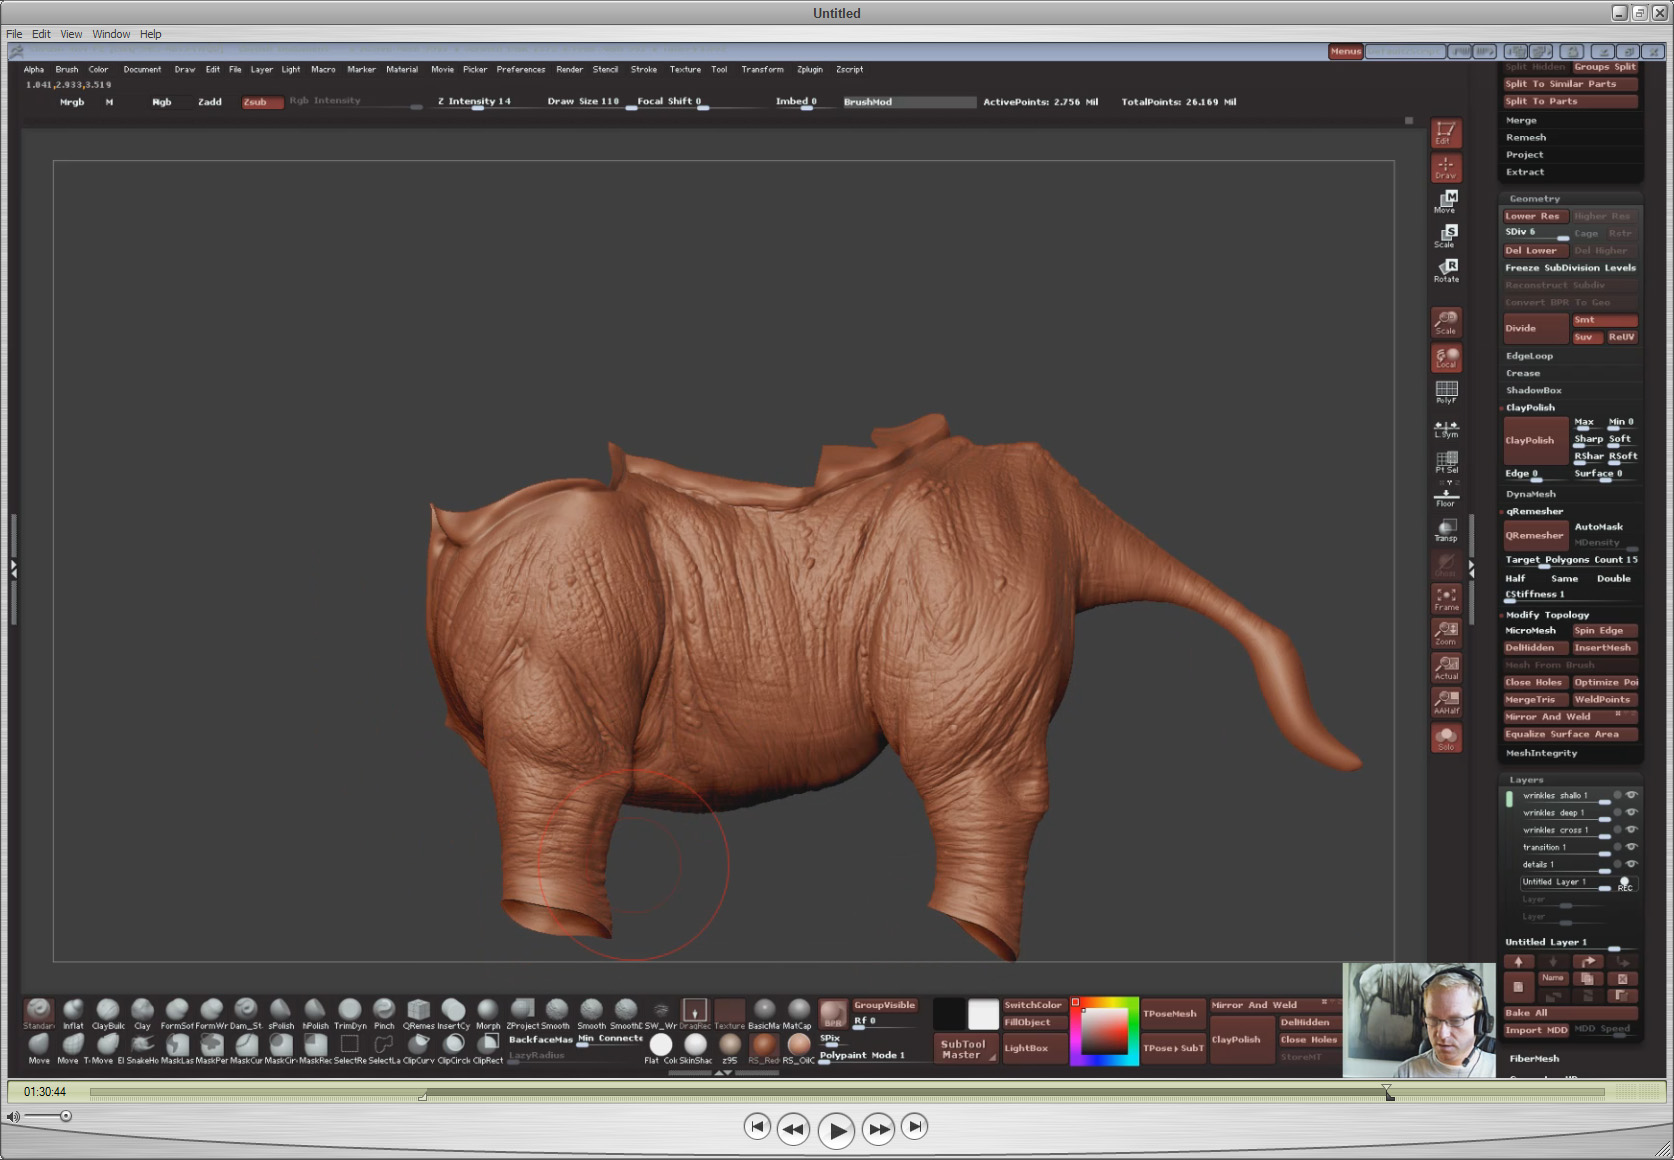Open the Window menu in title menu bar

(x=111, y=34)
